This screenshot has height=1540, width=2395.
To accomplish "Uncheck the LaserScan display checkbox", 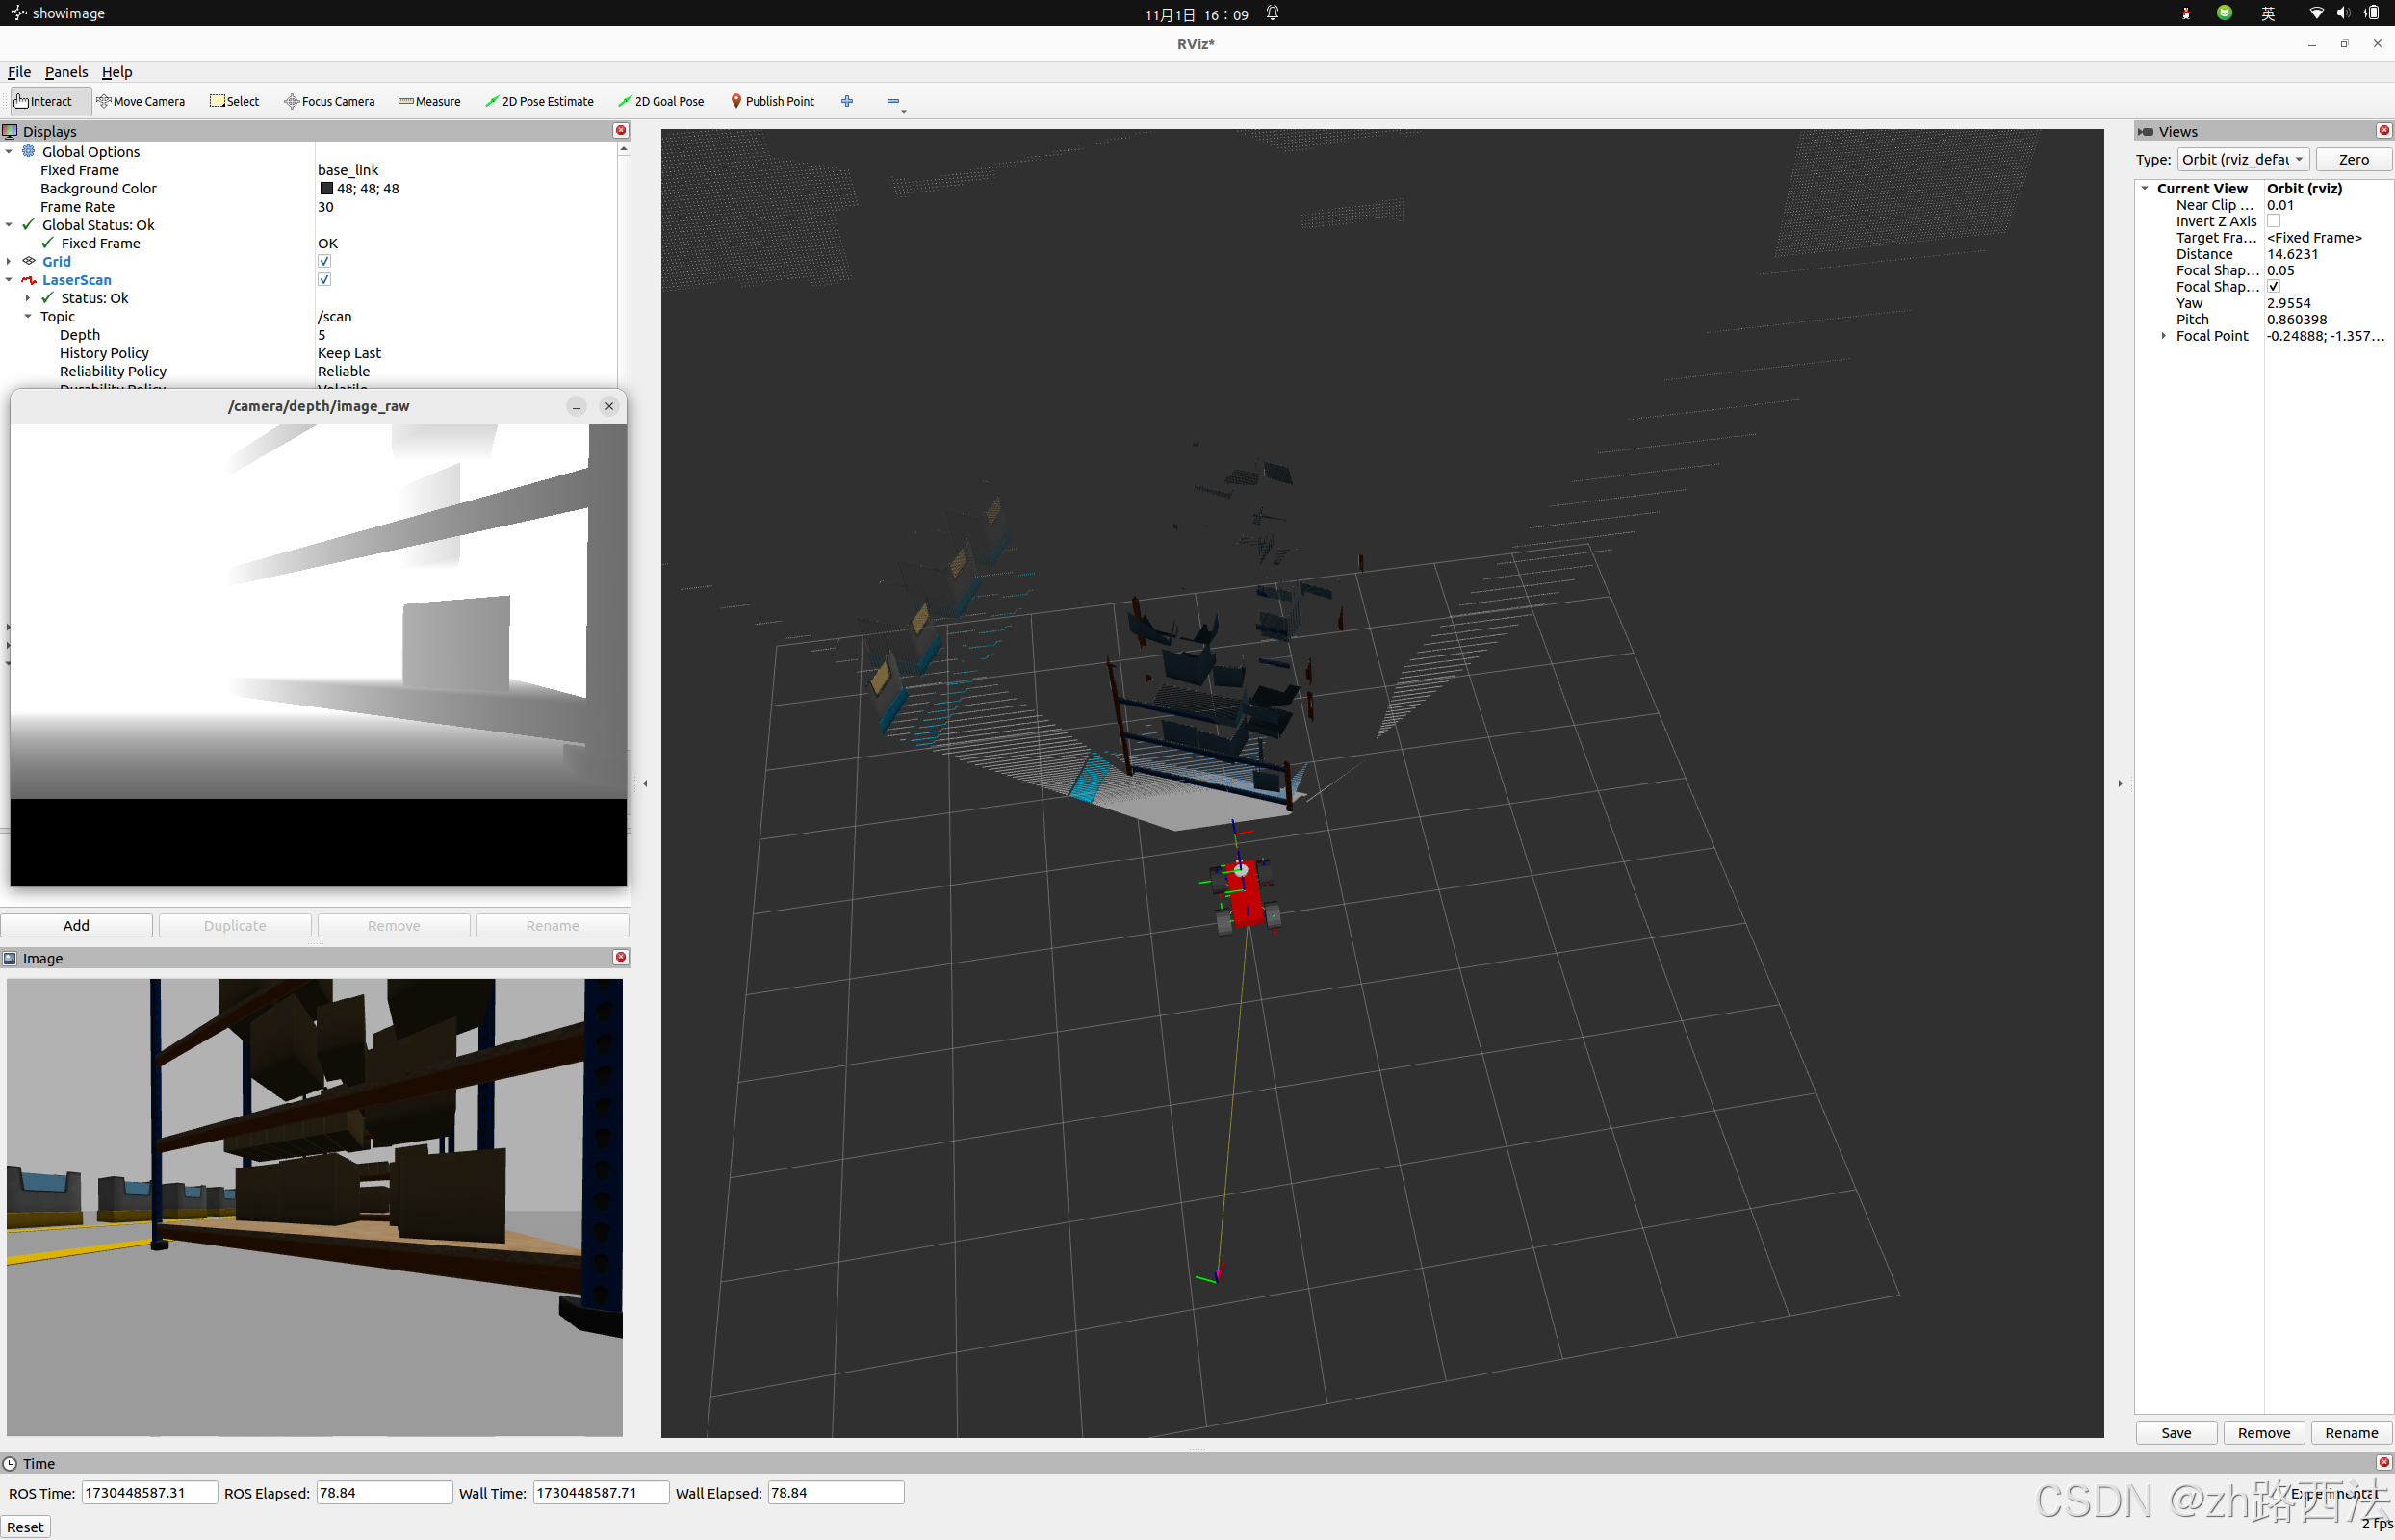I will 324,280.
